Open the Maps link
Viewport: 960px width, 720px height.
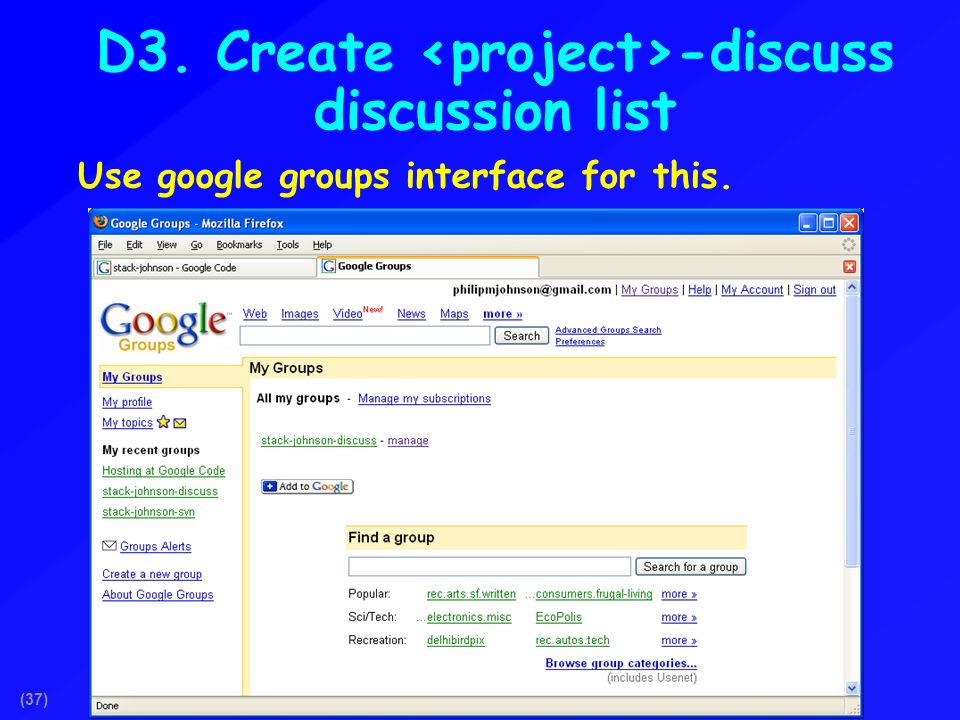(454, 313)
